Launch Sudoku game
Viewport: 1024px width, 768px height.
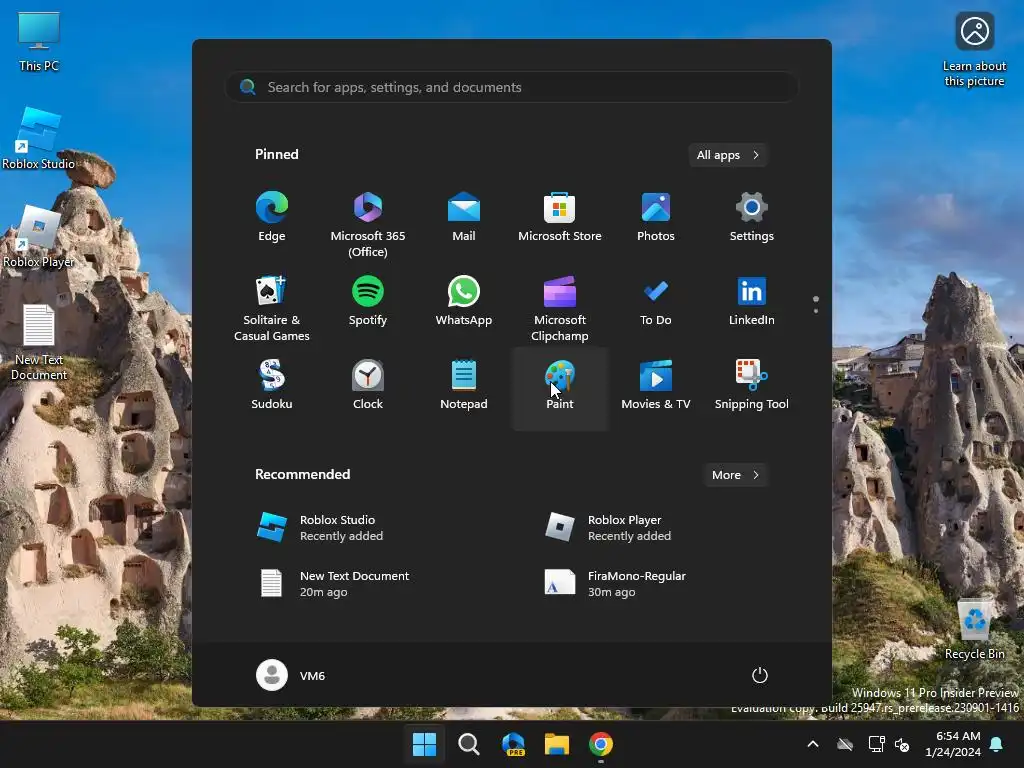pos(272,385)
